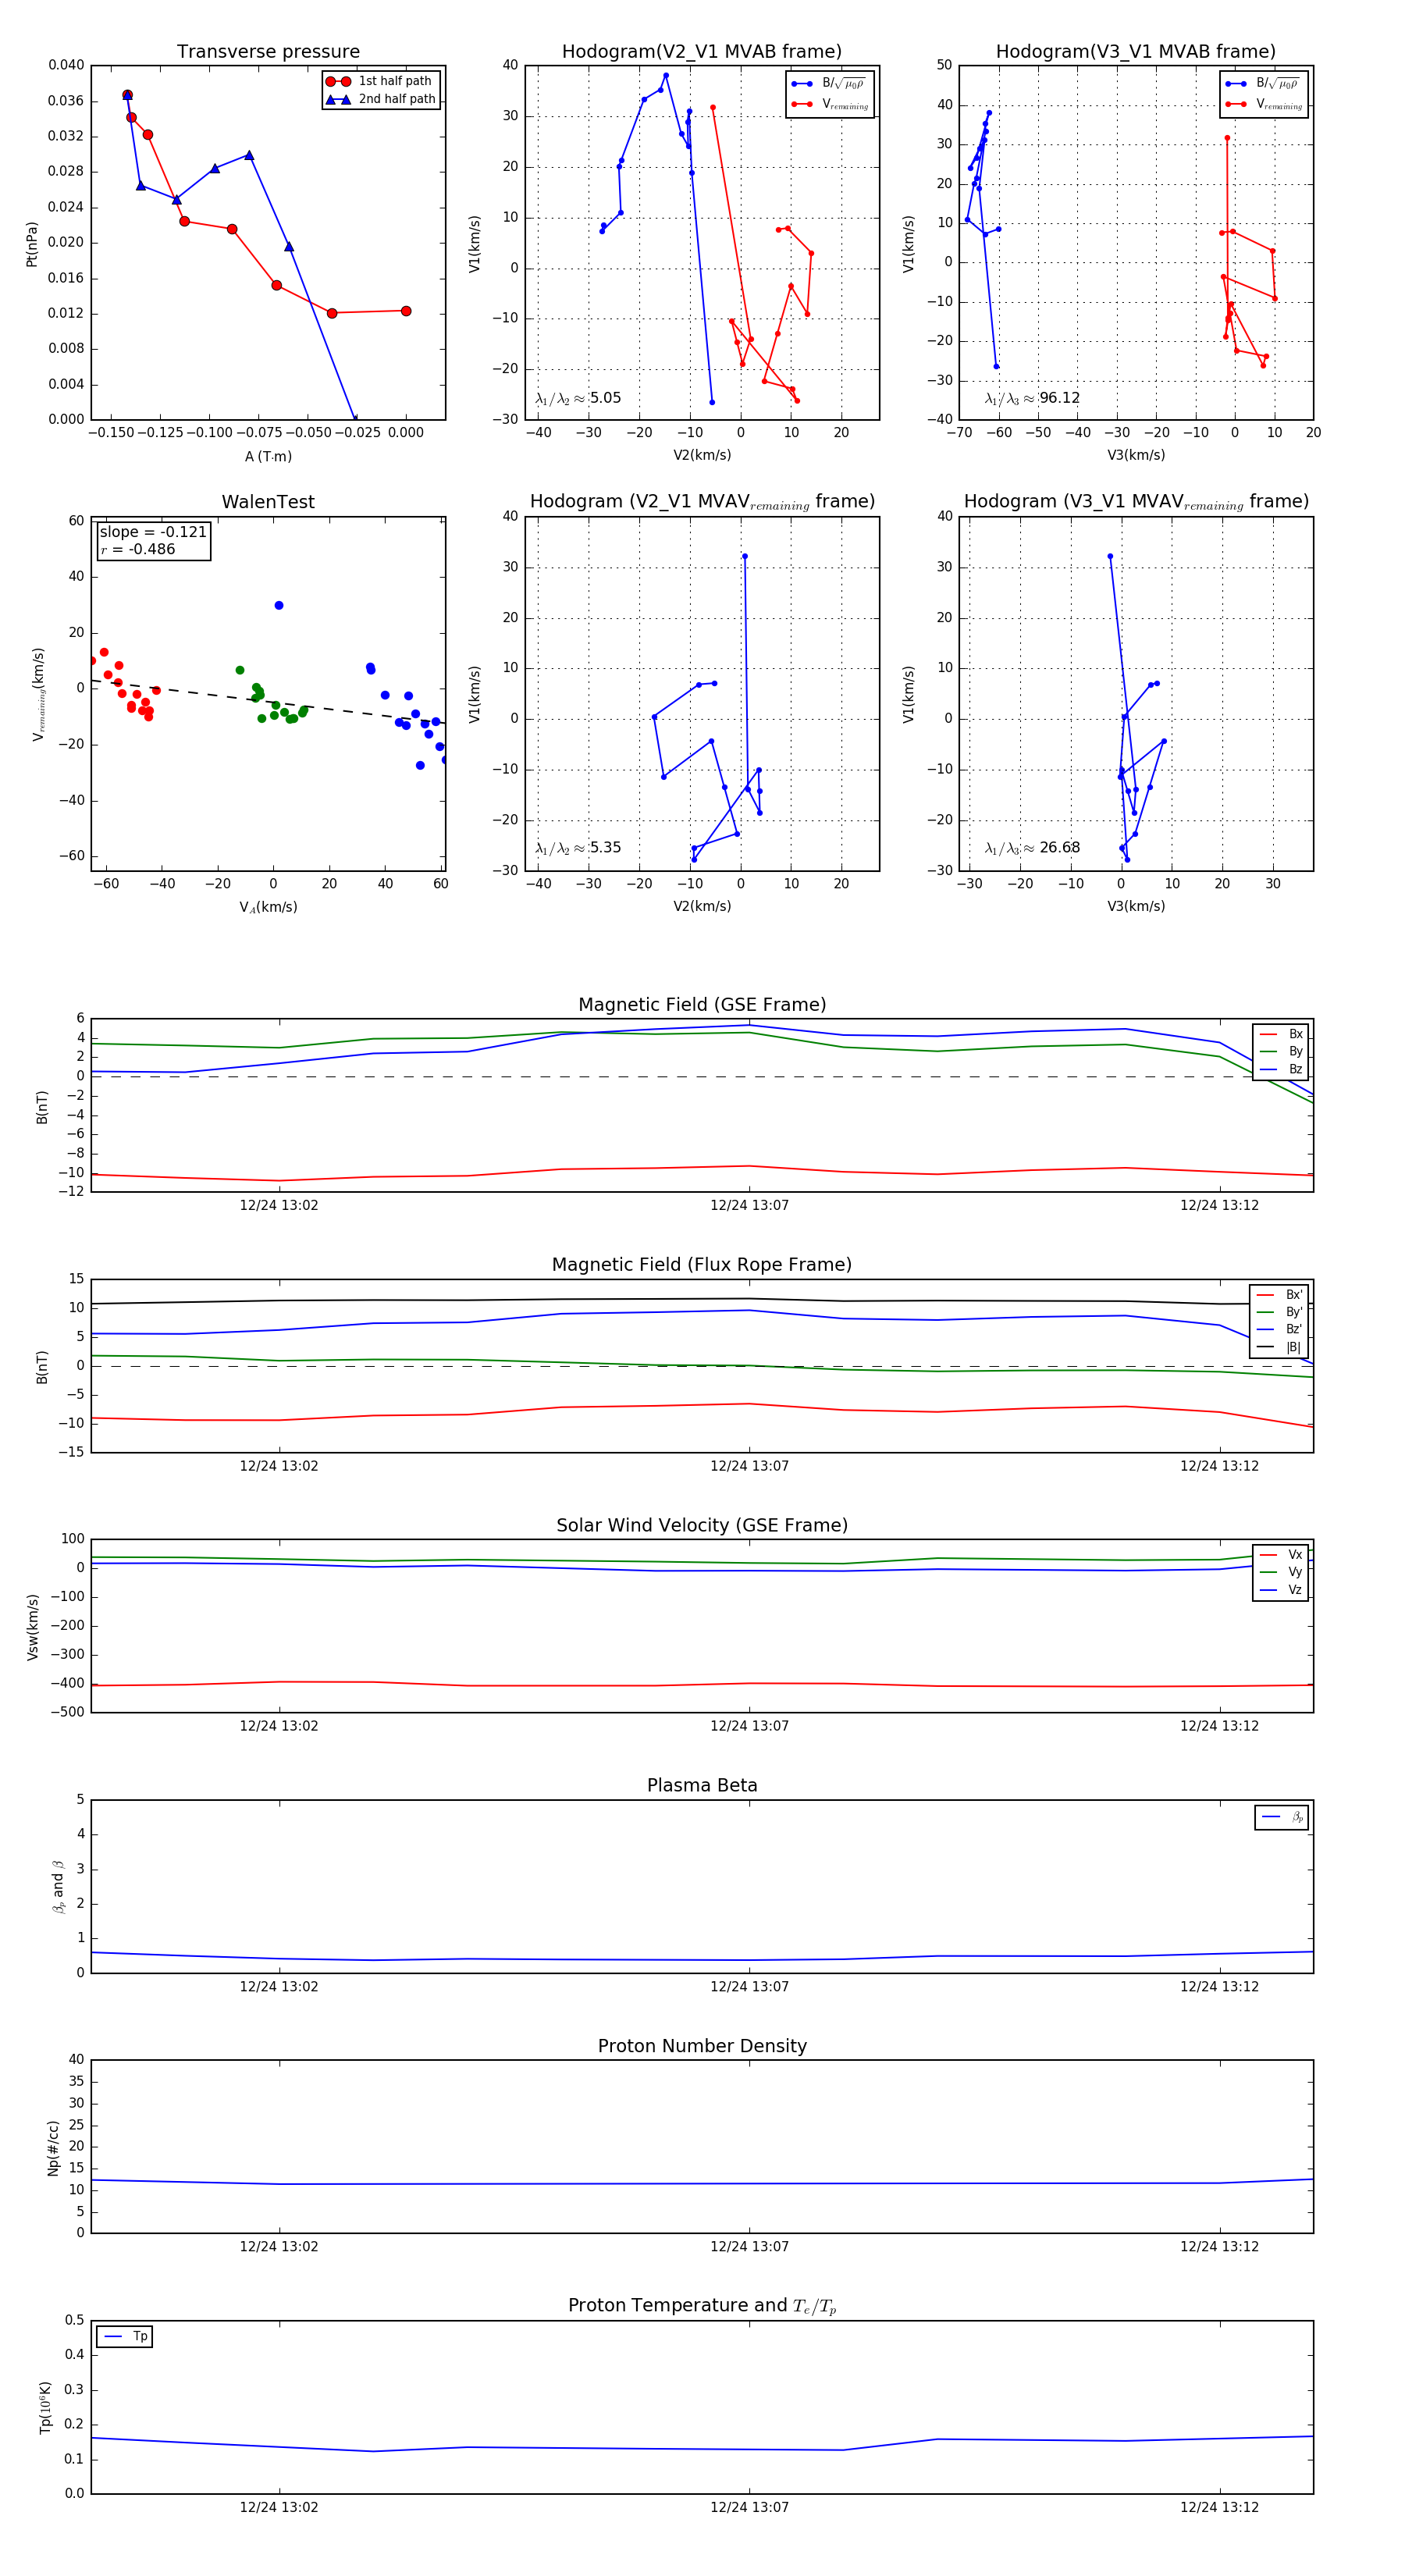Image resolution: width=1405 pixels, height=2576 pixels.
Task: Click the V_remaining legend entry in V3_V1 MVAB hodogram
Action: [x=1264, y=105]
